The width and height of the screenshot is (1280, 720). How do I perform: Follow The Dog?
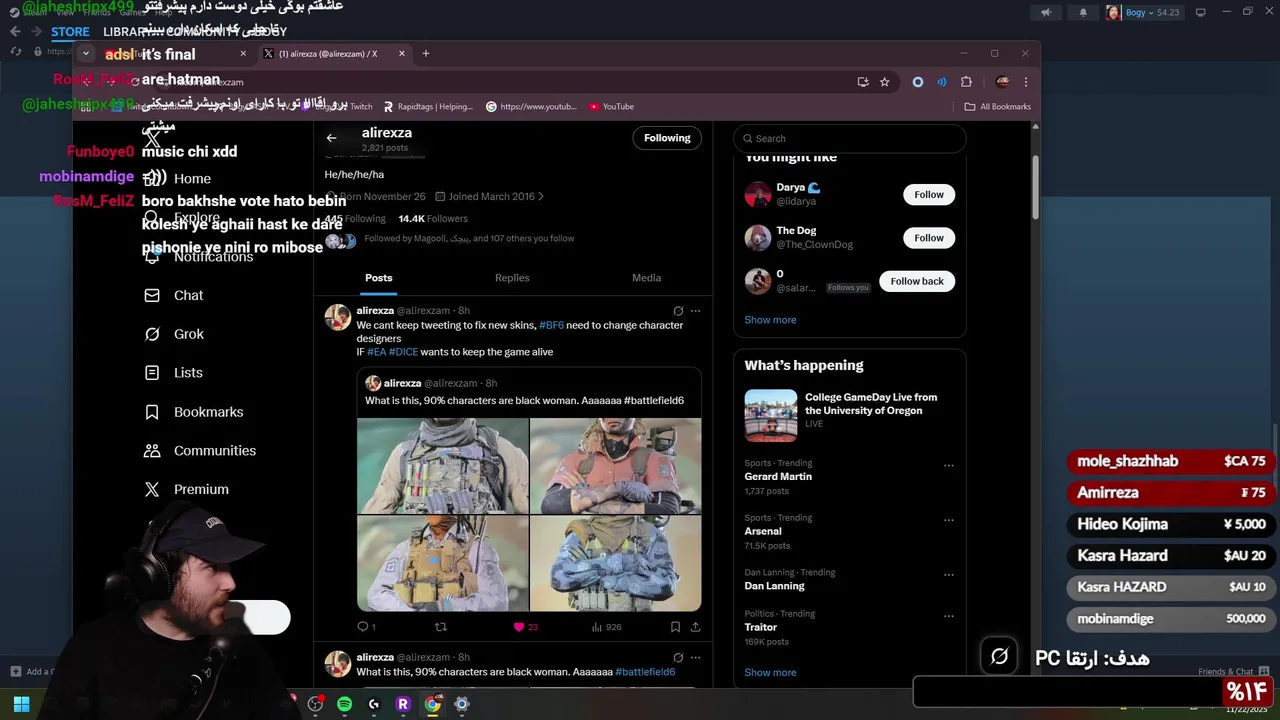point(929,238)
